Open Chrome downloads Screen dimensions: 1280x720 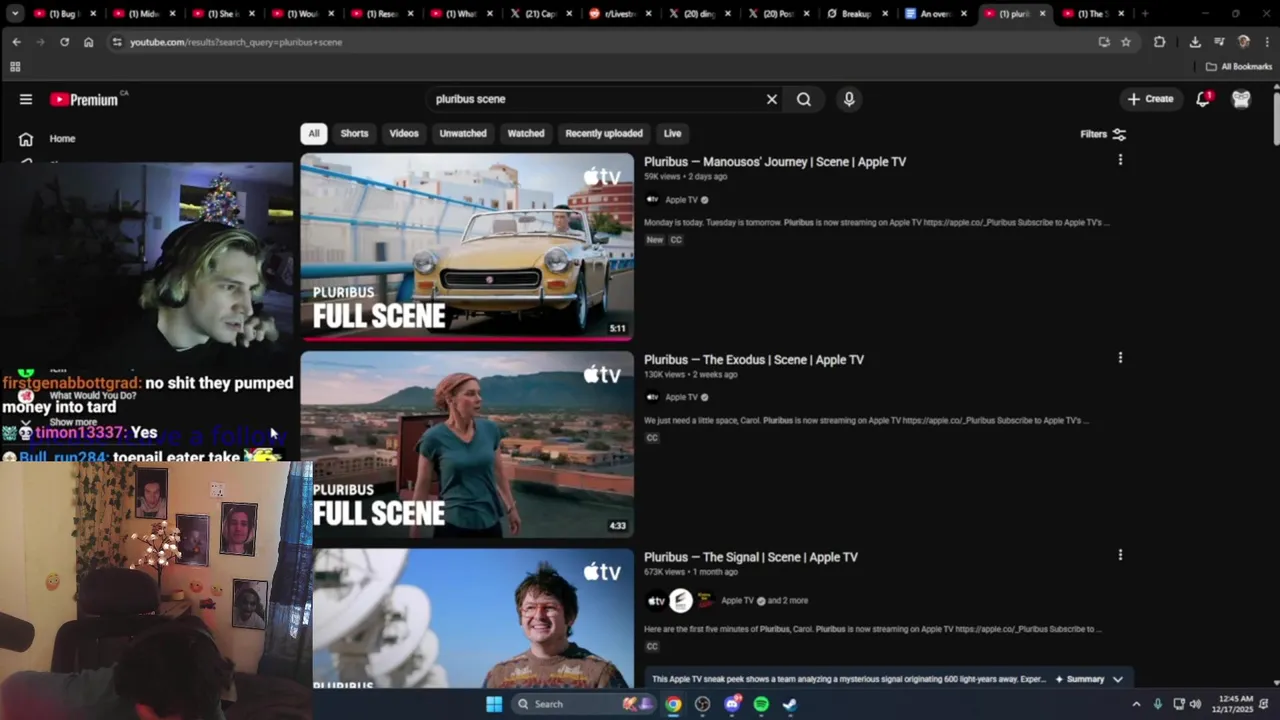[1195, 42]
